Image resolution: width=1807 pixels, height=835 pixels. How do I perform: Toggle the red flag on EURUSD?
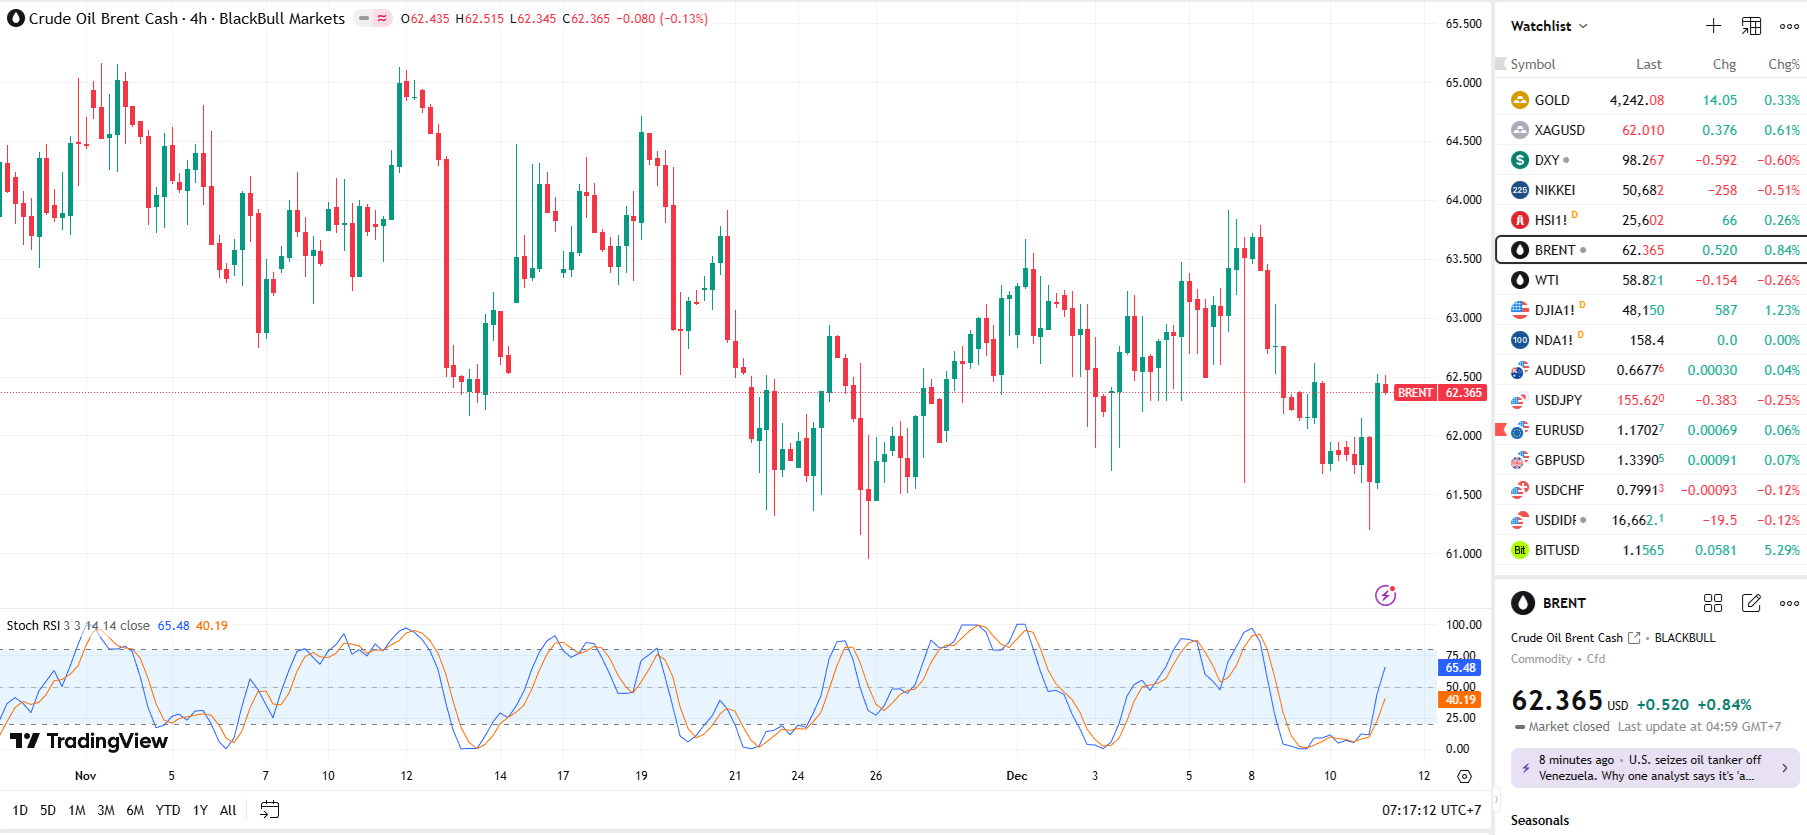1500,430
